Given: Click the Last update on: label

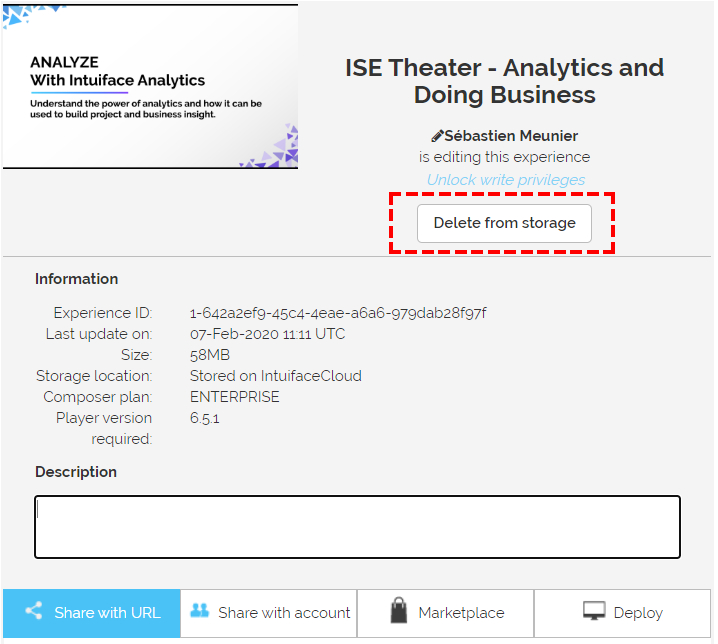Looking at the screenshot, I should (99, 334).
